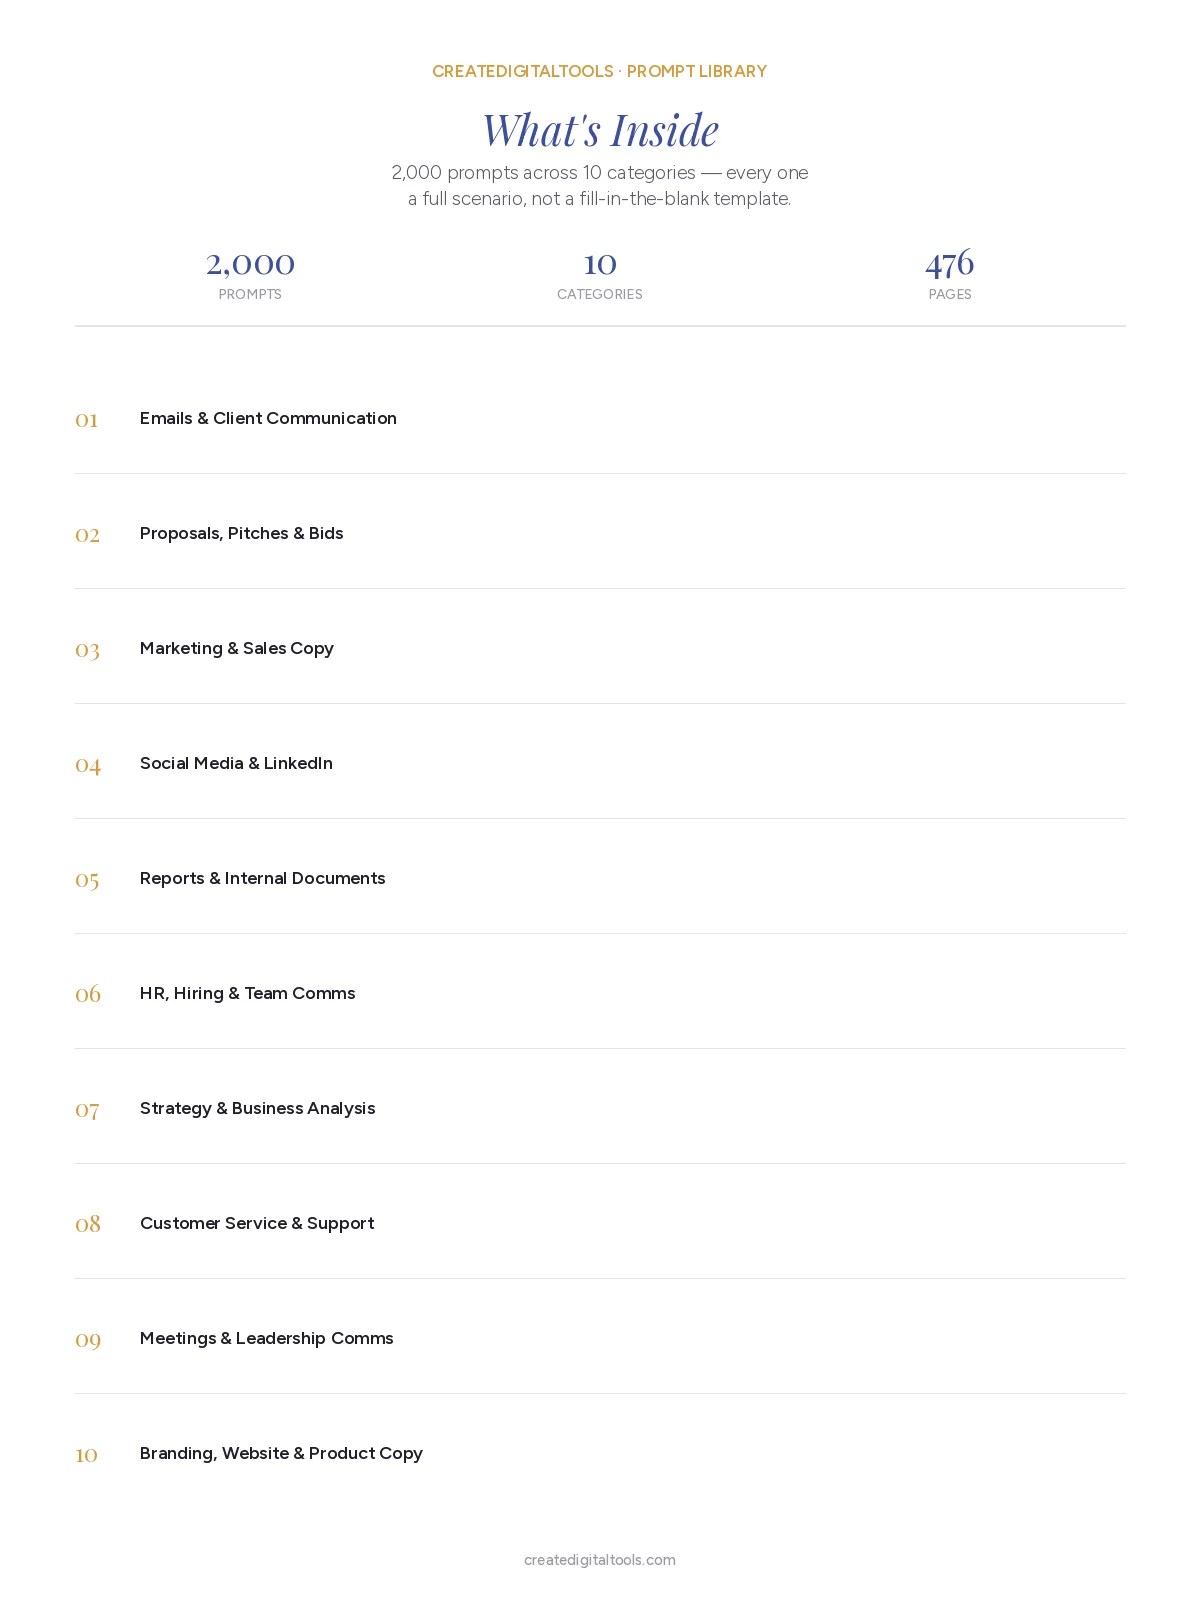Screen dimensions: 1200x1600
Task: Click the 476 pages statistic
Action: click(950, 274)
